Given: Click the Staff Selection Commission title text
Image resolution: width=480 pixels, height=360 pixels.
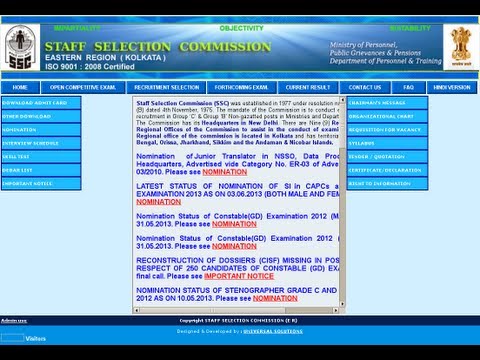Looking at the screenshot, I should click(158, 47).
